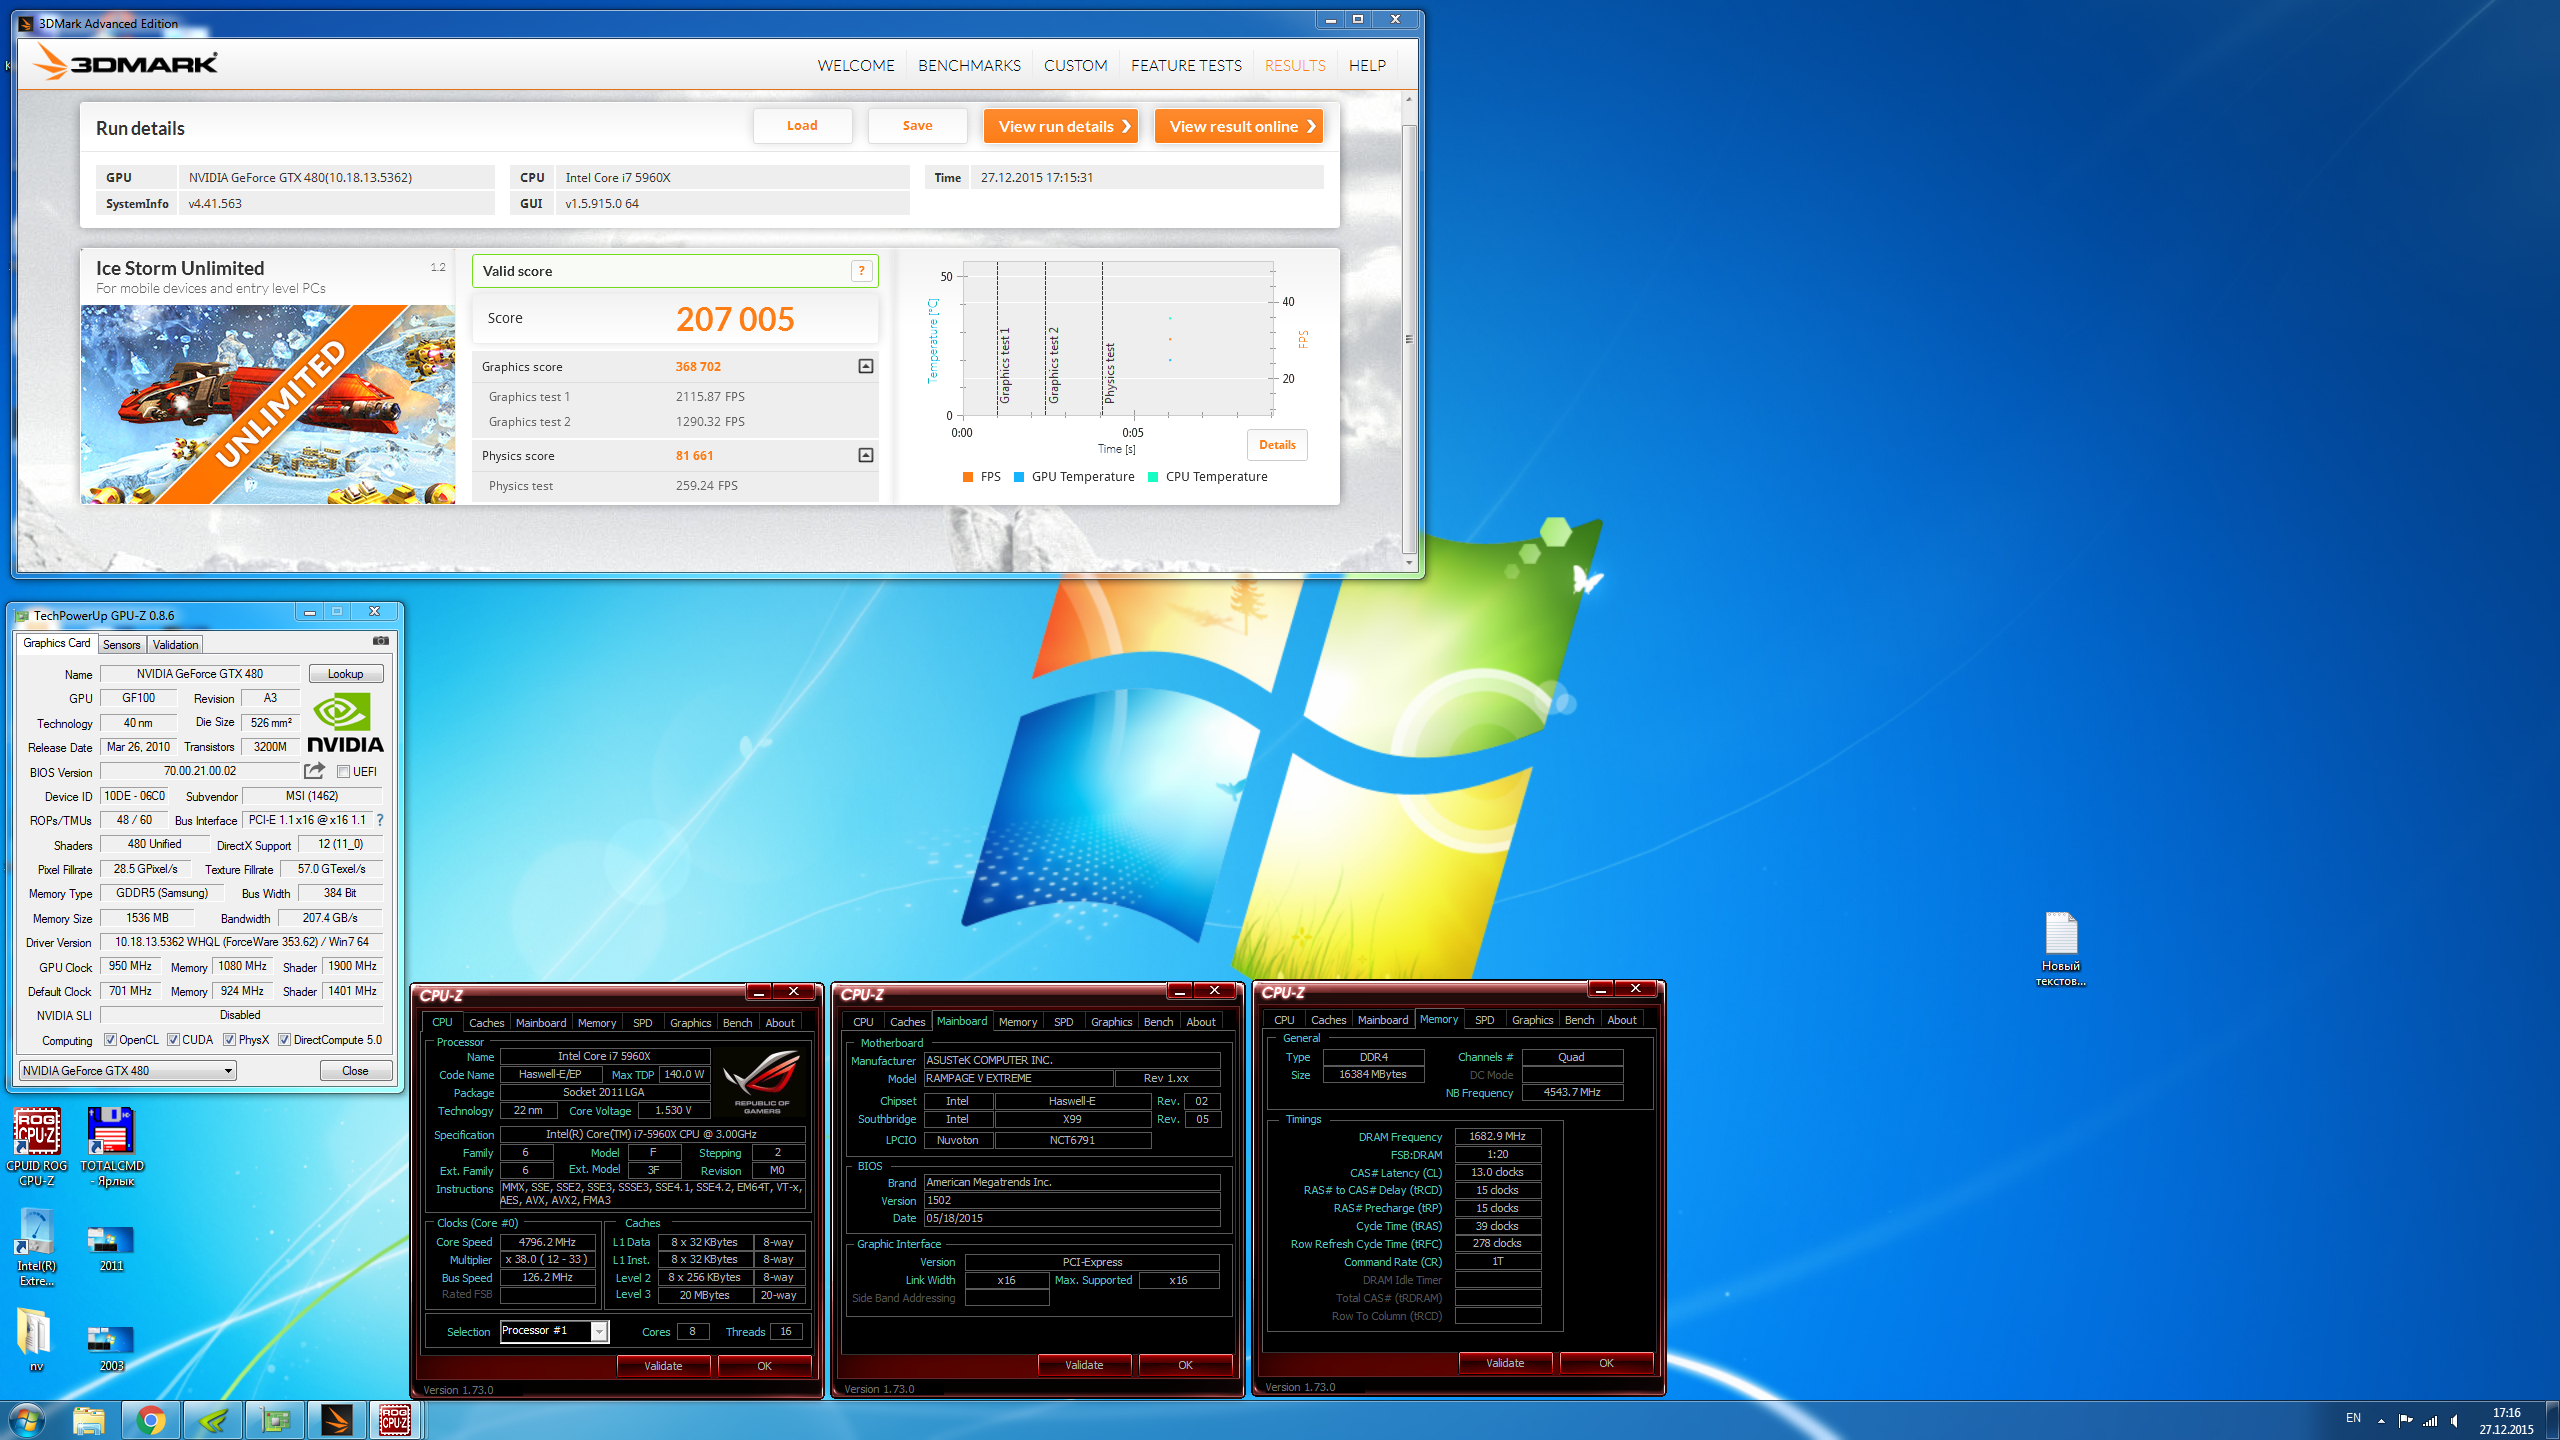Toggle the CUDA checkbox
Screen dimensions: 2560x1440
pos(173,1040)
